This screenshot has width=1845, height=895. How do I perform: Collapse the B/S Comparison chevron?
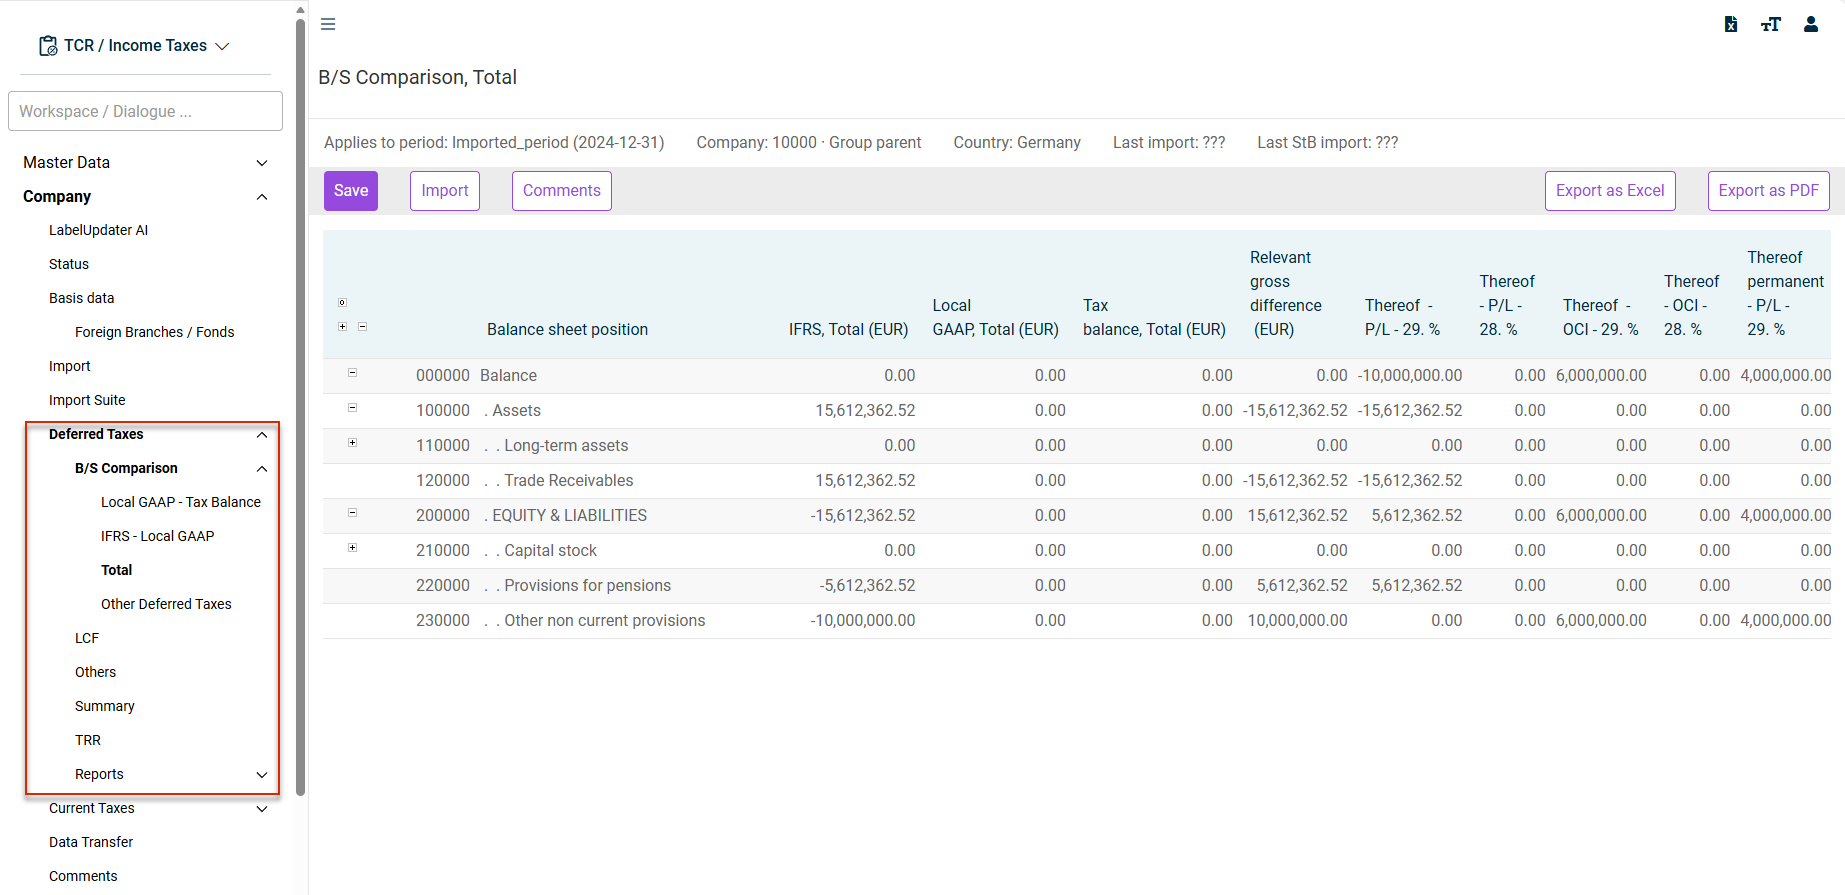[x=262, y=469]
